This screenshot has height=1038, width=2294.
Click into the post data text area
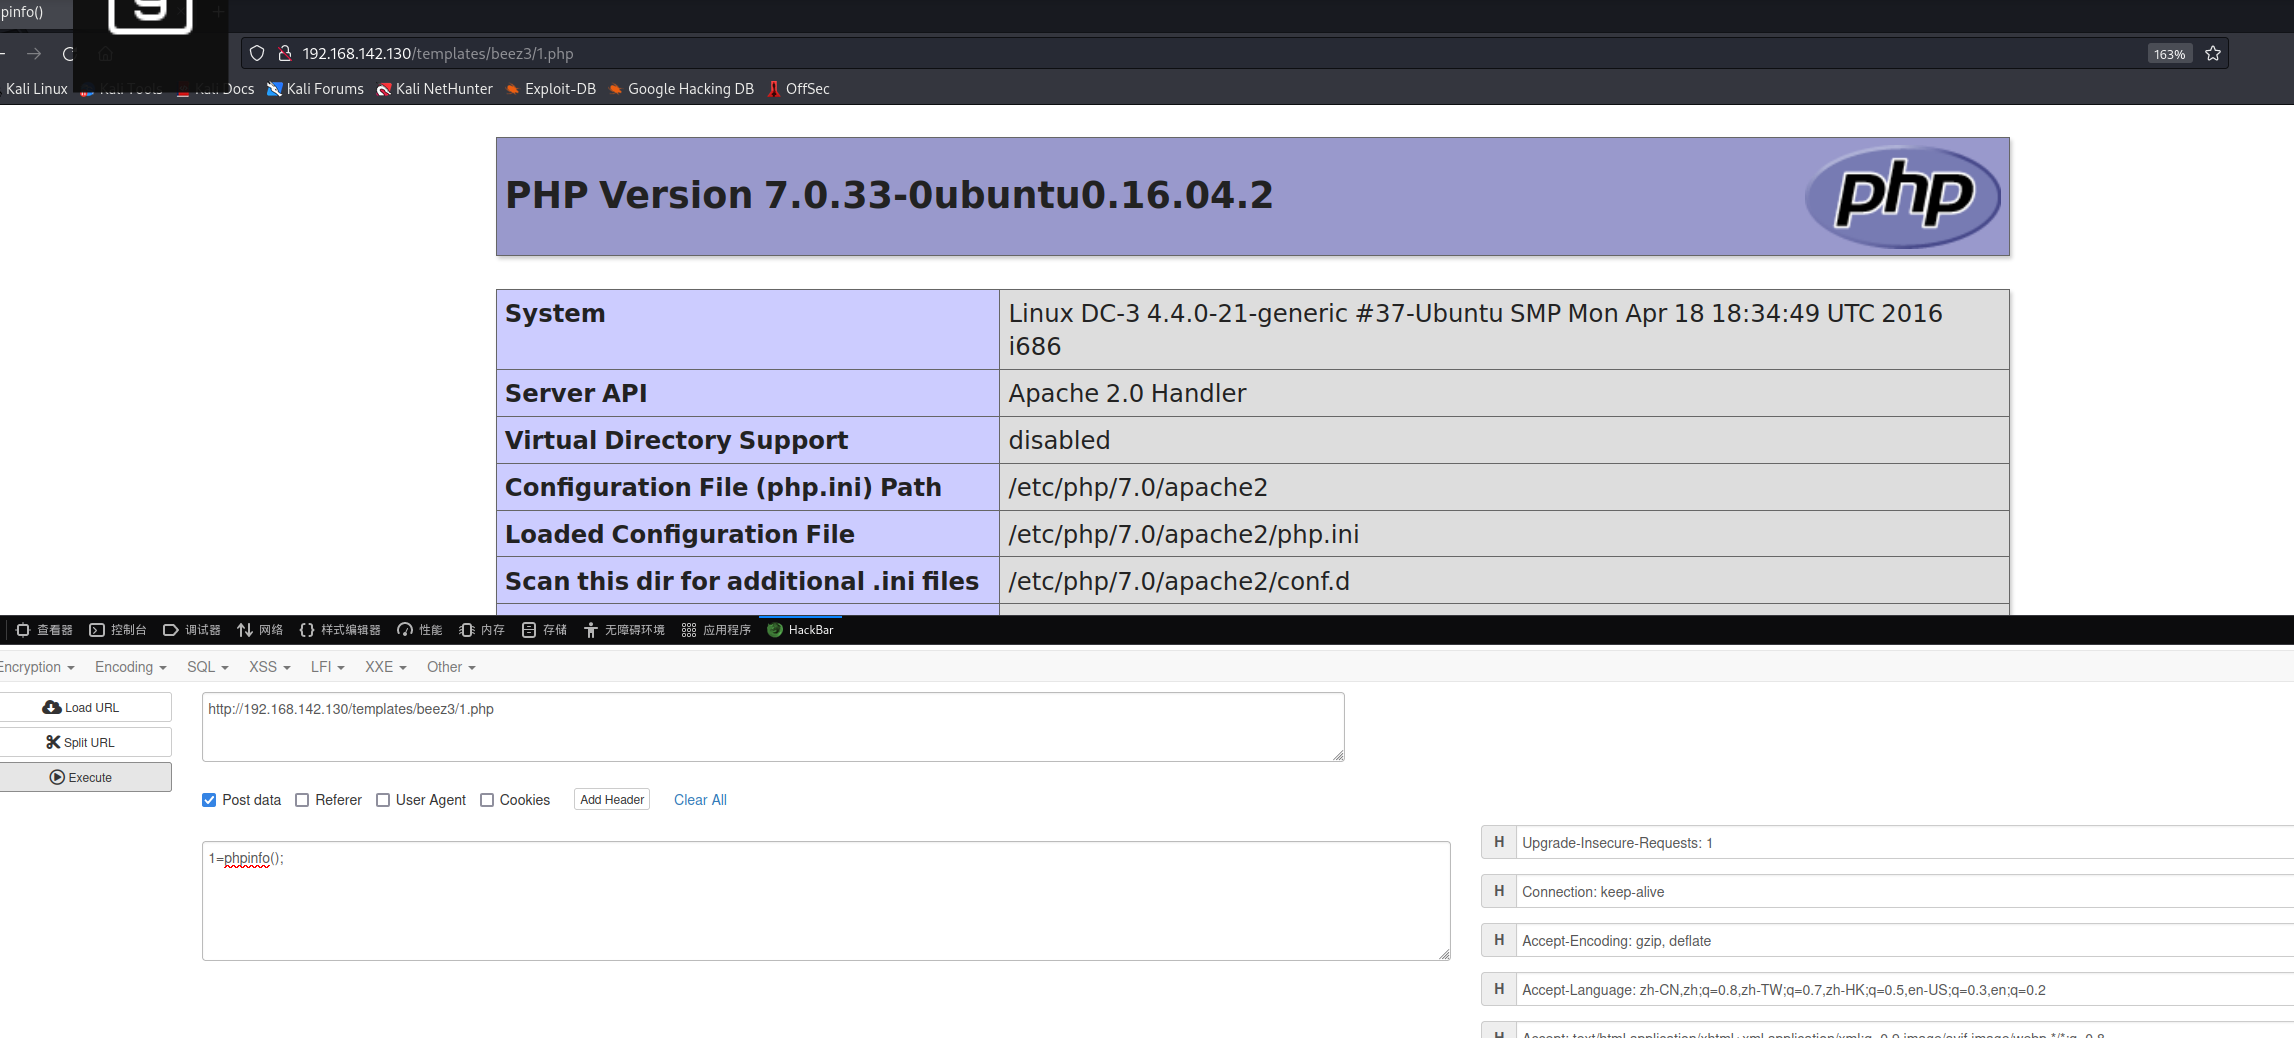[x=825, y=900]
